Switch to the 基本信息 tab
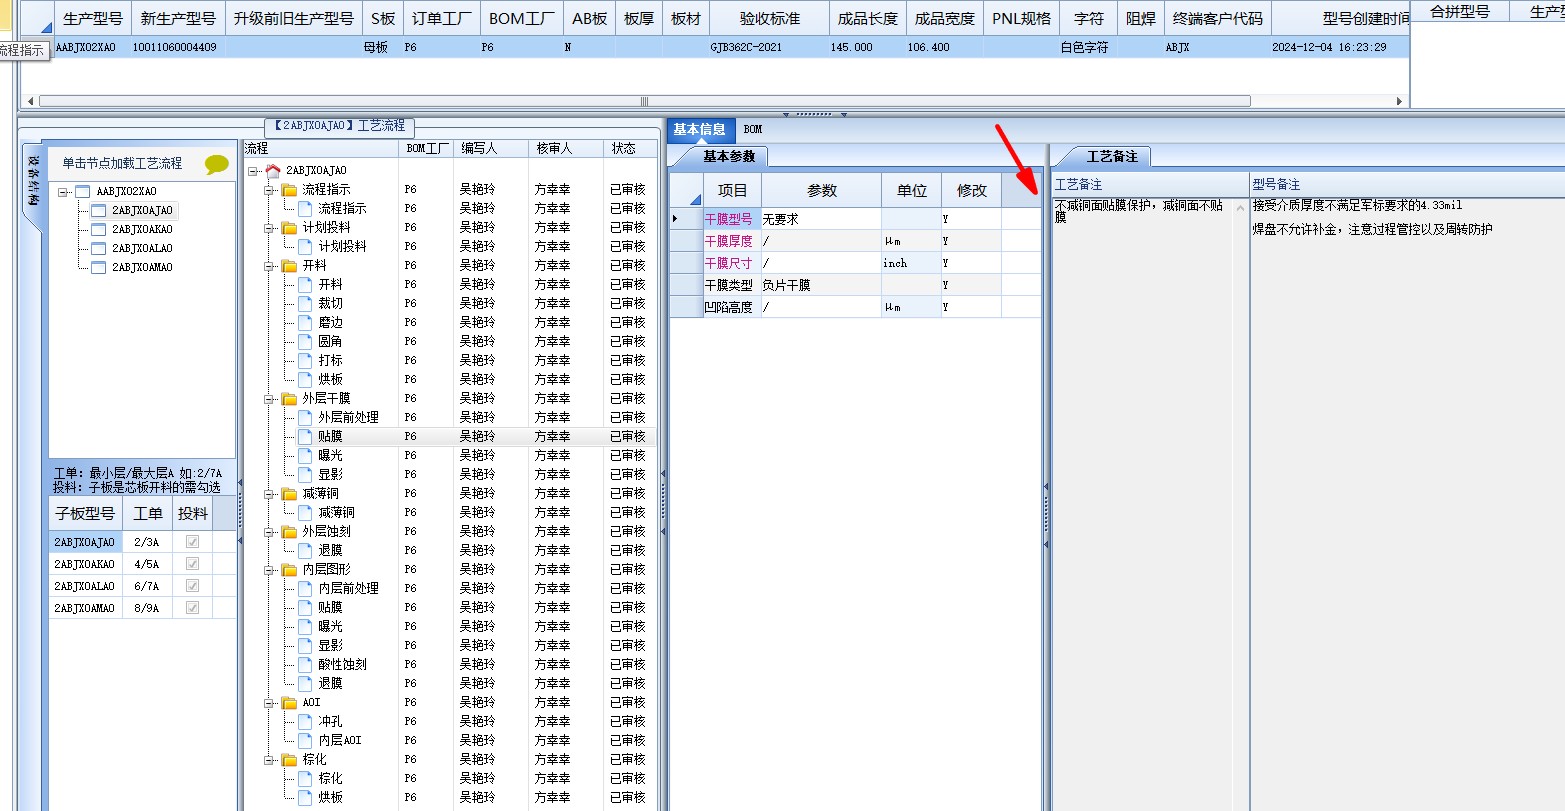The height and width of the screenshot is (811, 1565). [700, 130]
